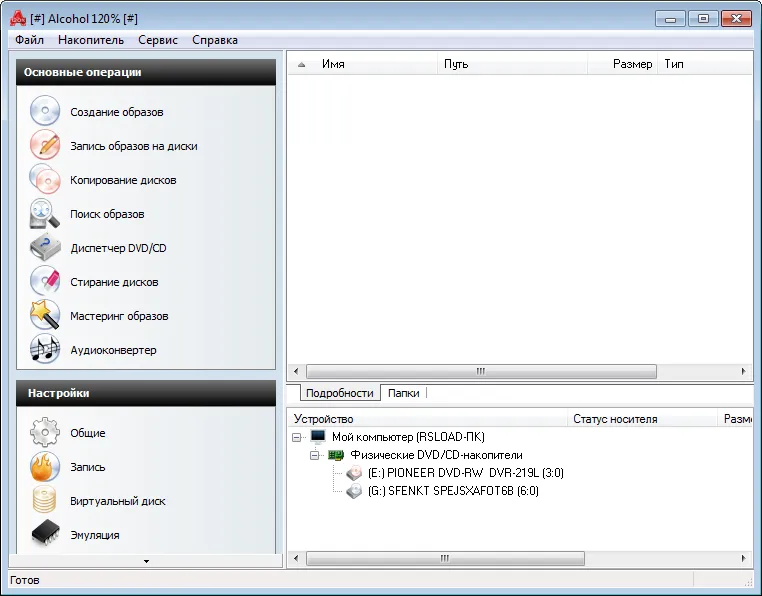This screenshot has width=762, height=596.
Task: Collapse Физические DVD/CD-накопители node
Action: [x=314, y=456]
